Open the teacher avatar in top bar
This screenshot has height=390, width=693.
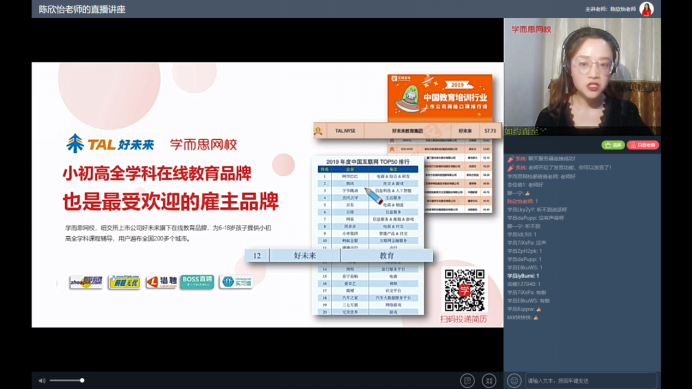646,9
